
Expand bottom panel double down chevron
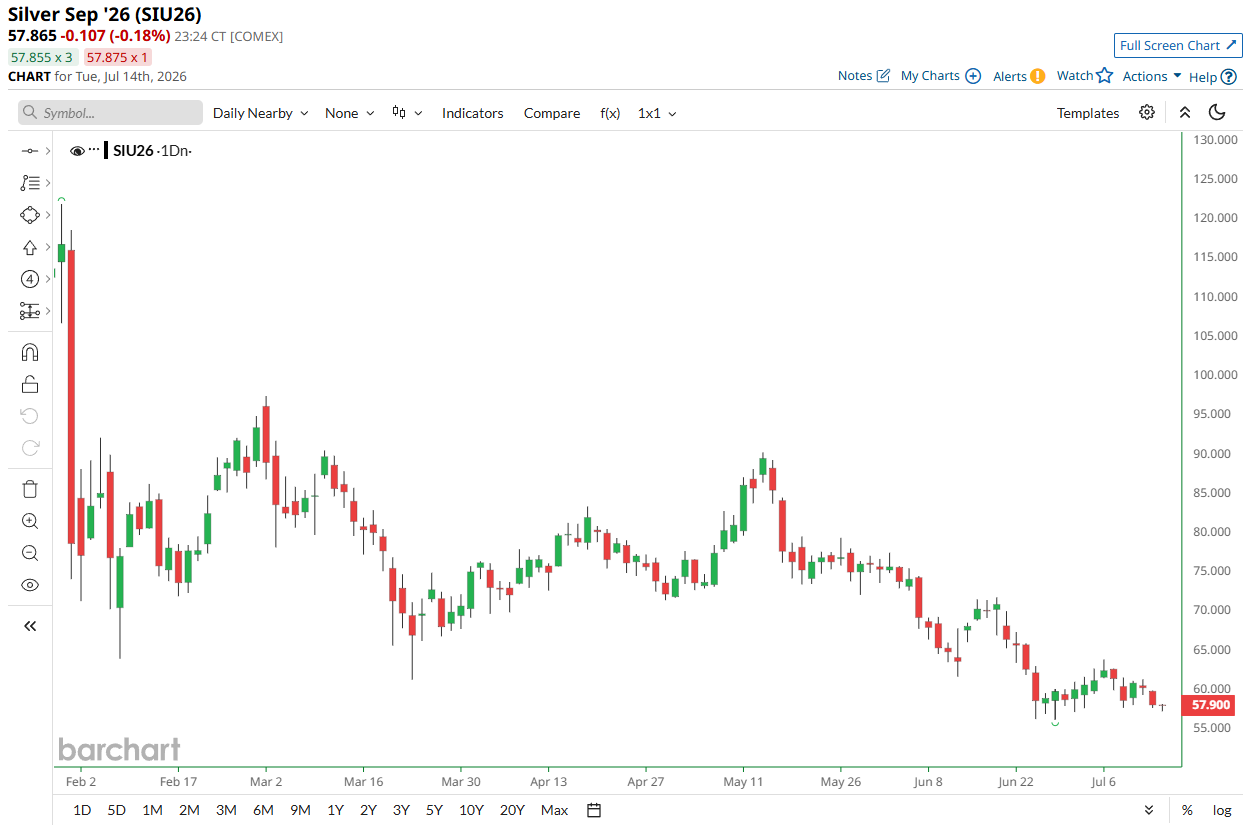(x=1149, y=810)
